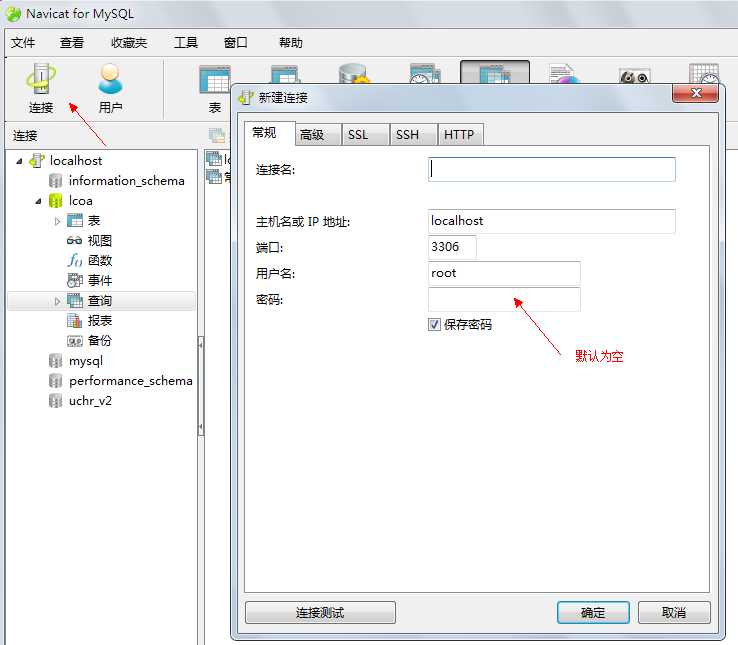Open the Favorites (收藏夹) menu
This screenshot has width=738, height=645.
point(129,43)
